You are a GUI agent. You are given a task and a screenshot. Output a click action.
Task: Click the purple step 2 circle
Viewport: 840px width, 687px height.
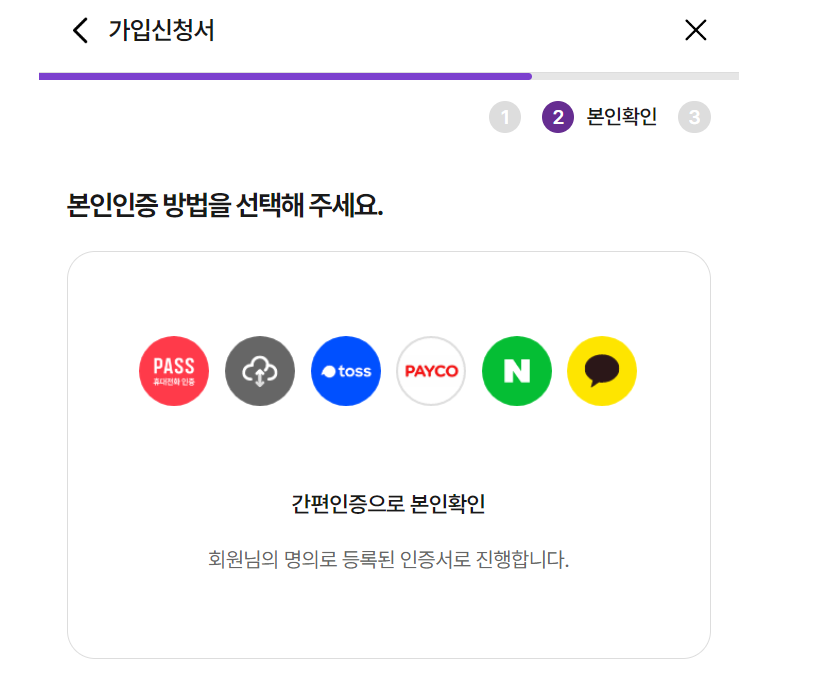pyautogui.click(x=558, y=117)
